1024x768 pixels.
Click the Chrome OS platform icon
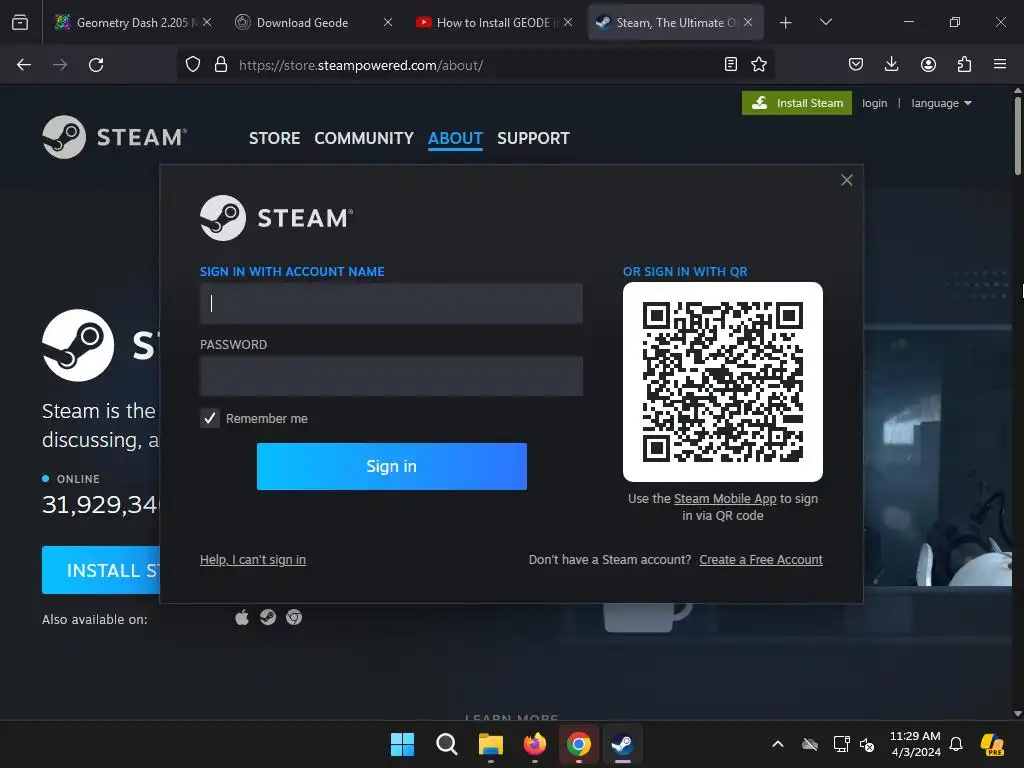pos(294,617)
